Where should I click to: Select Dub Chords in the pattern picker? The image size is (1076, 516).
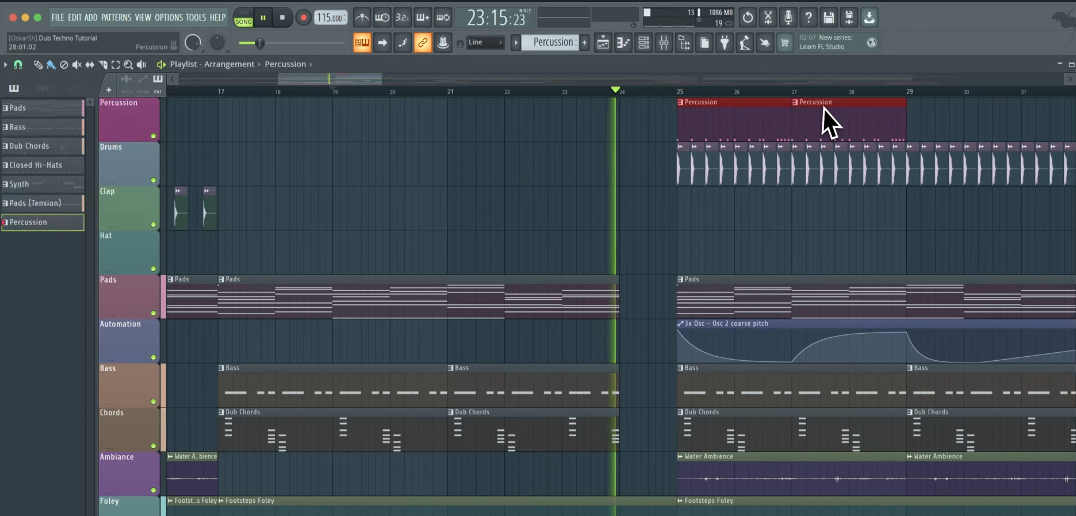(43, 146)
